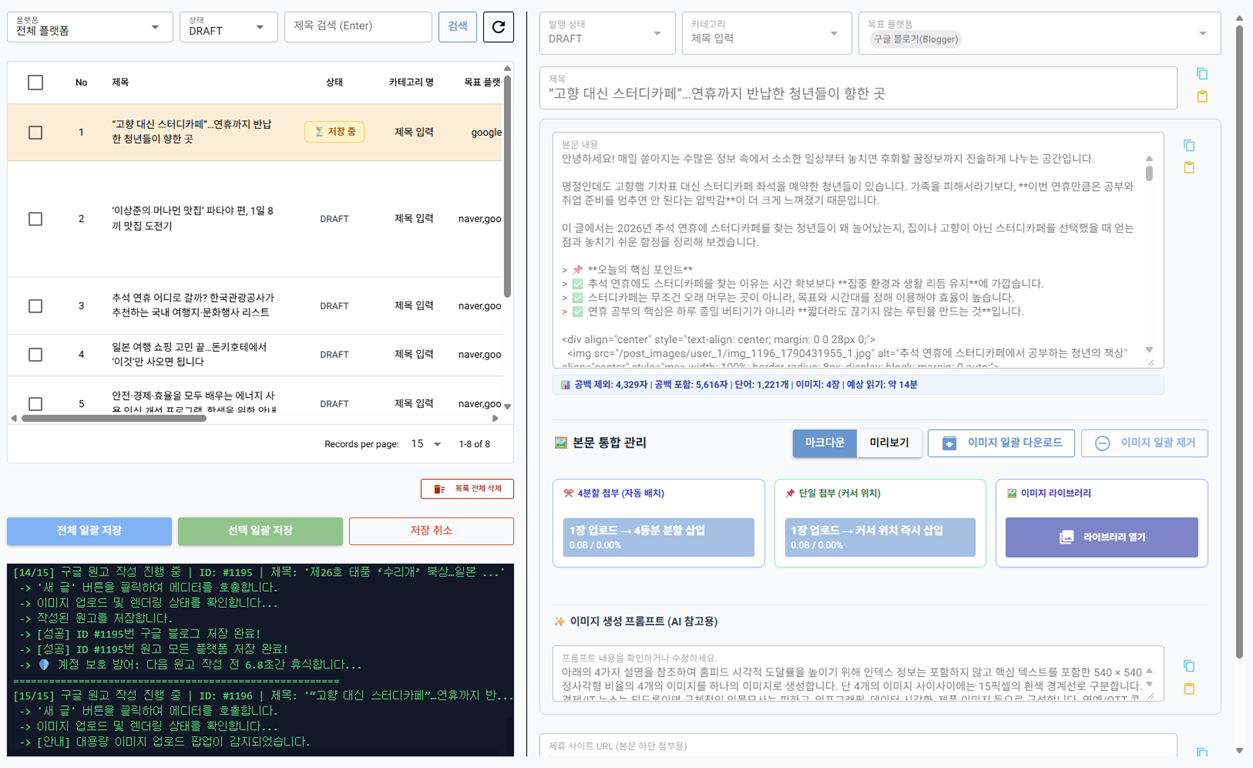Viewport: 1253px width, 768px height.
Task: Check row 1 고향 대신 스터디카페 checkbox
Action: pyautogui.click(x=35, y=132)
